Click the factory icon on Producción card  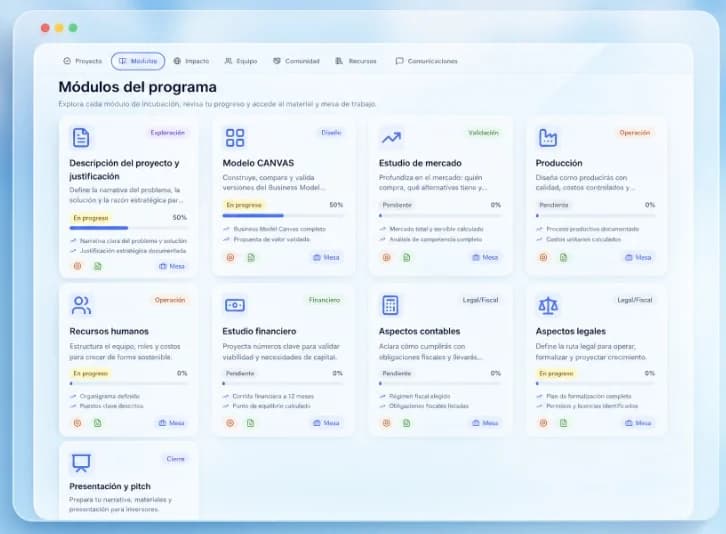548,138
